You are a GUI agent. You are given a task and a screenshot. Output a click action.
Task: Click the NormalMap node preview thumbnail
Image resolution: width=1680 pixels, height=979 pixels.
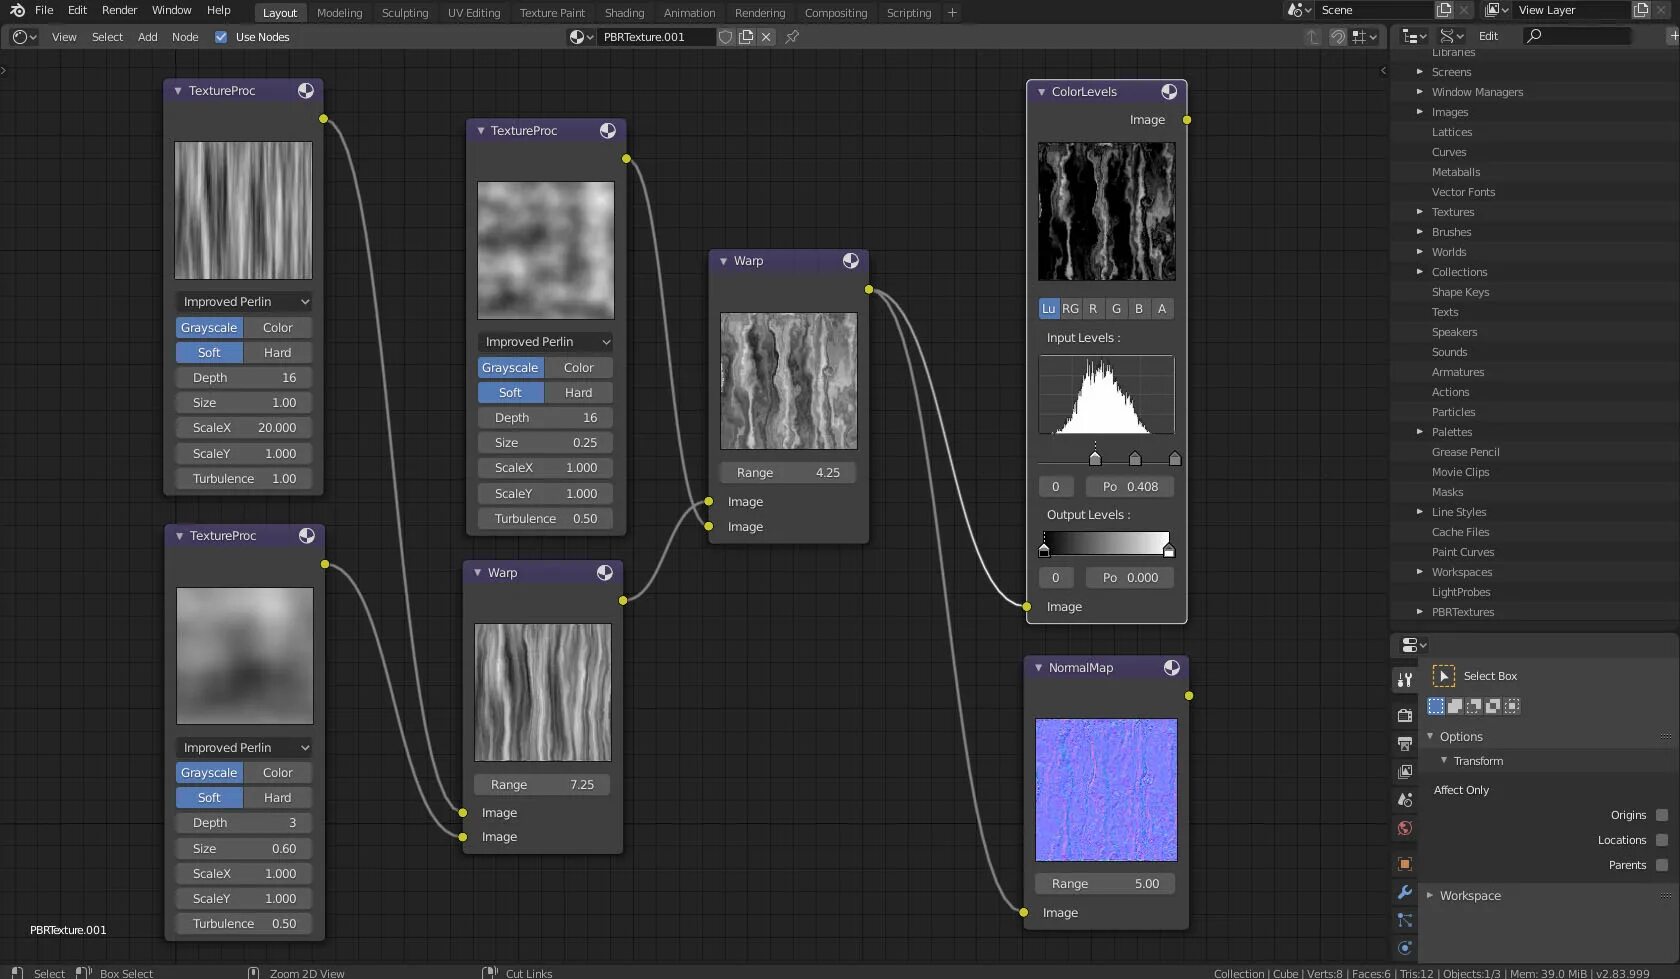pyautogui.click(x=1106, y=790)
